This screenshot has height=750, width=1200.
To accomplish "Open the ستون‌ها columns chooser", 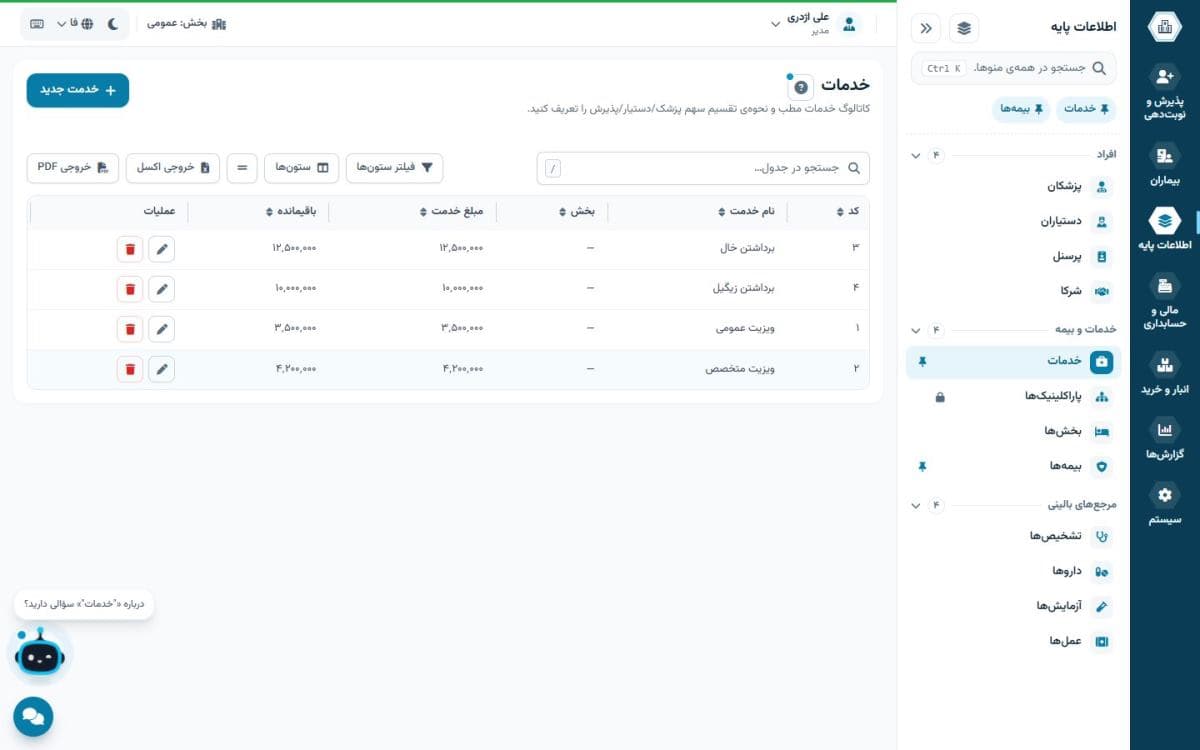I will tap(302, 168).
